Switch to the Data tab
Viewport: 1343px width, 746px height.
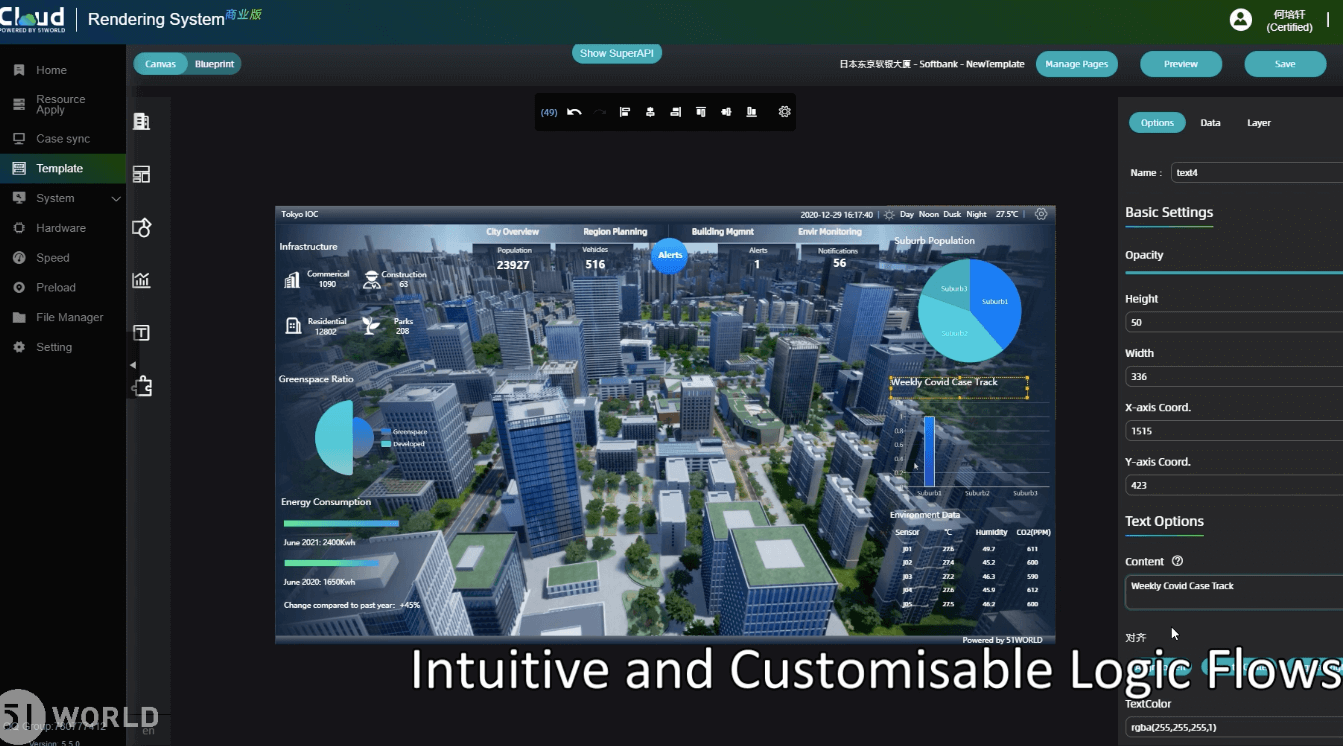pos(1210,123)
